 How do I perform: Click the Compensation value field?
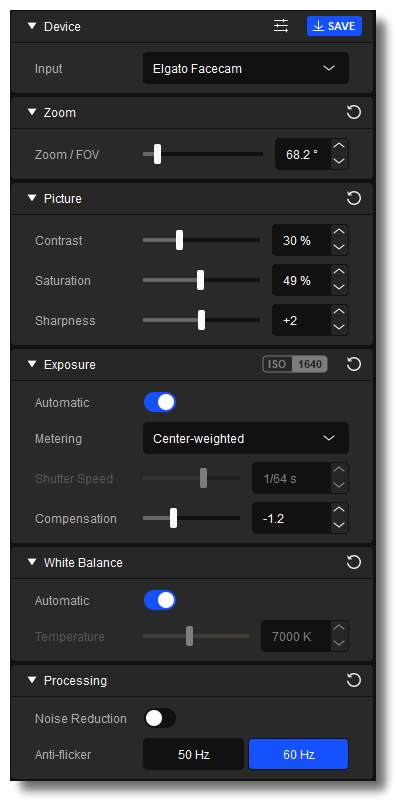tap(291, 519)
